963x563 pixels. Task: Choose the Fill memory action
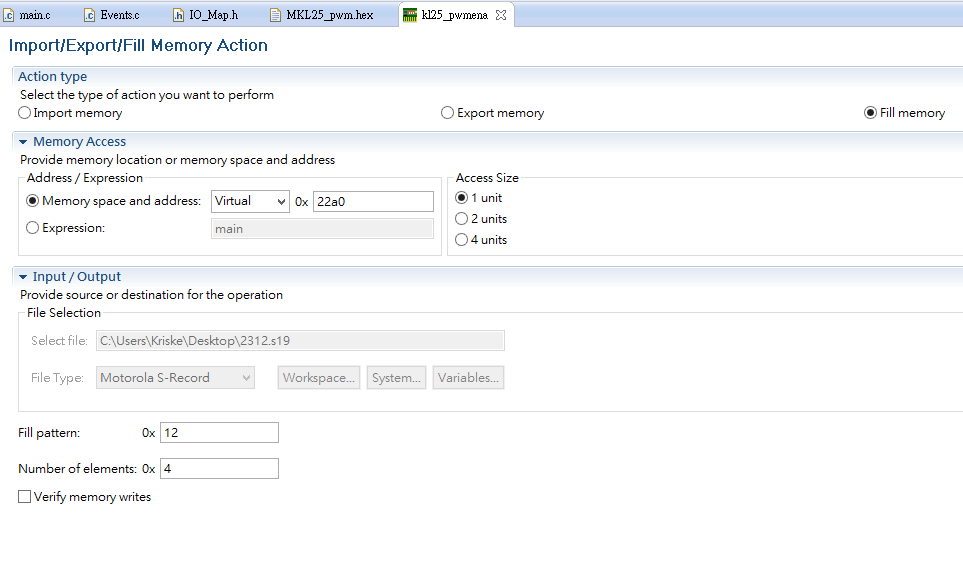(x=871, y=113)
